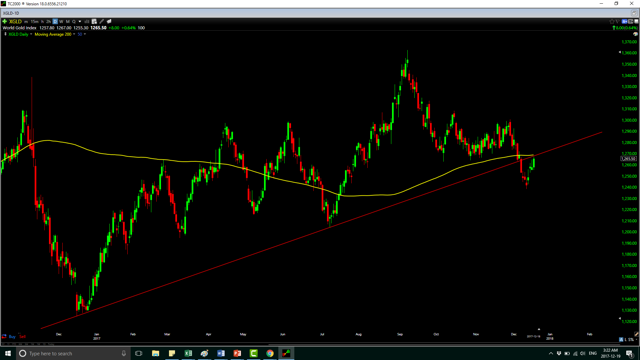The image size is (640, 360).
Task: Open Excel from the Windows taskbar
Action: coord(188,353)
